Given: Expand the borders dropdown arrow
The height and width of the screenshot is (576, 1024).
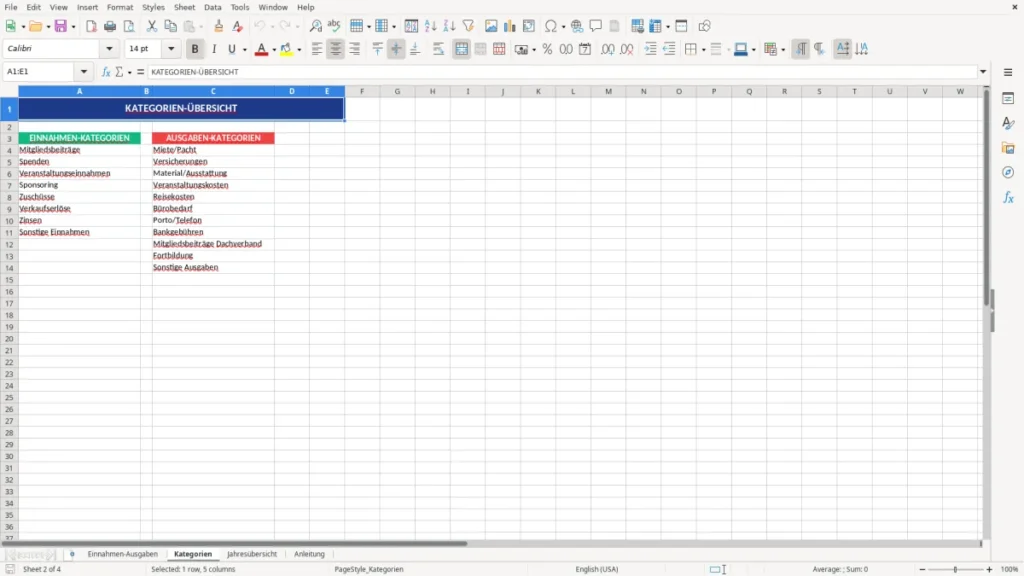Looking at the screenshot, I should coord(703,50).
